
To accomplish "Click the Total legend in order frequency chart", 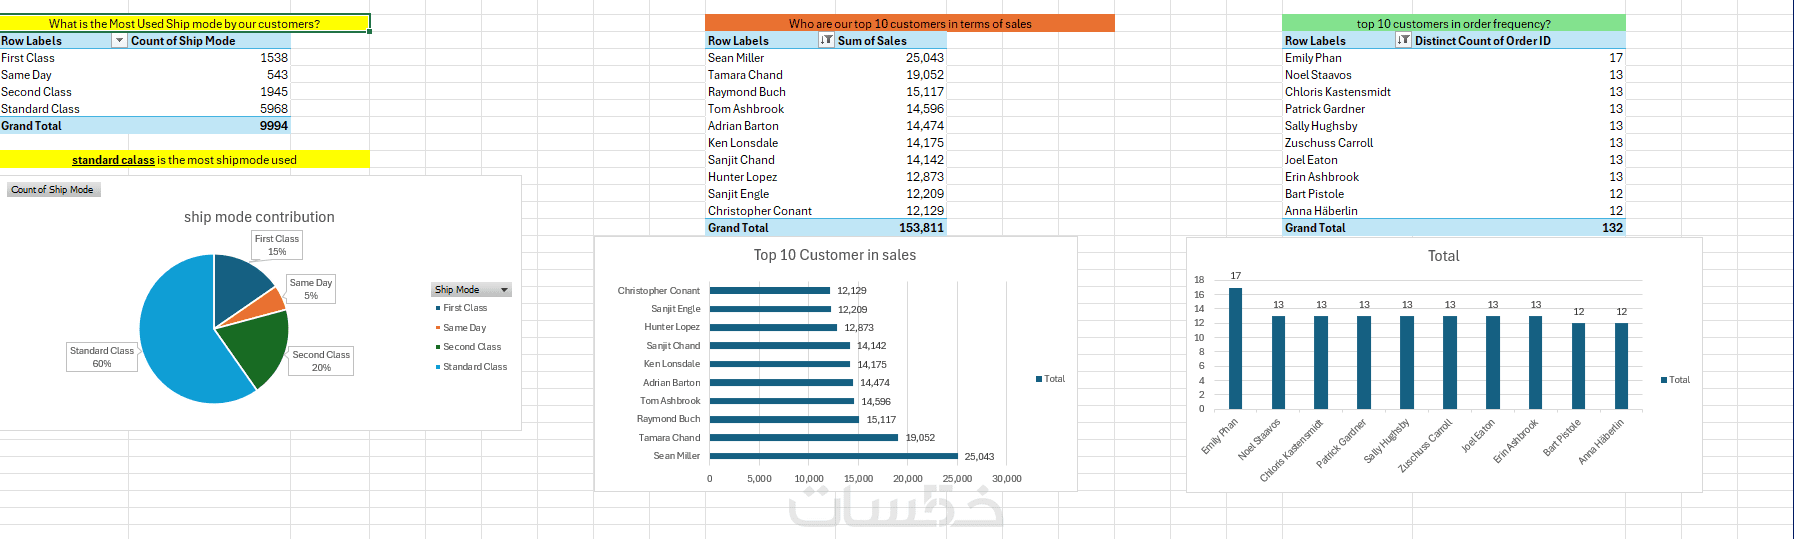I will pyautogui.click(x=1675, y=380).
